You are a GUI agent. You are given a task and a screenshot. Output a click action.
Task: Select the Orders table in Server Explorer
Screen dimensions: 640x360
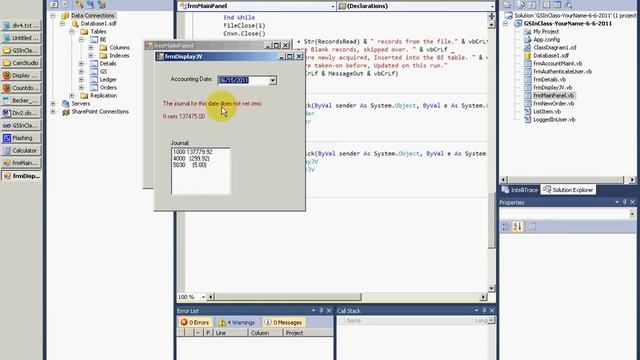108,87
